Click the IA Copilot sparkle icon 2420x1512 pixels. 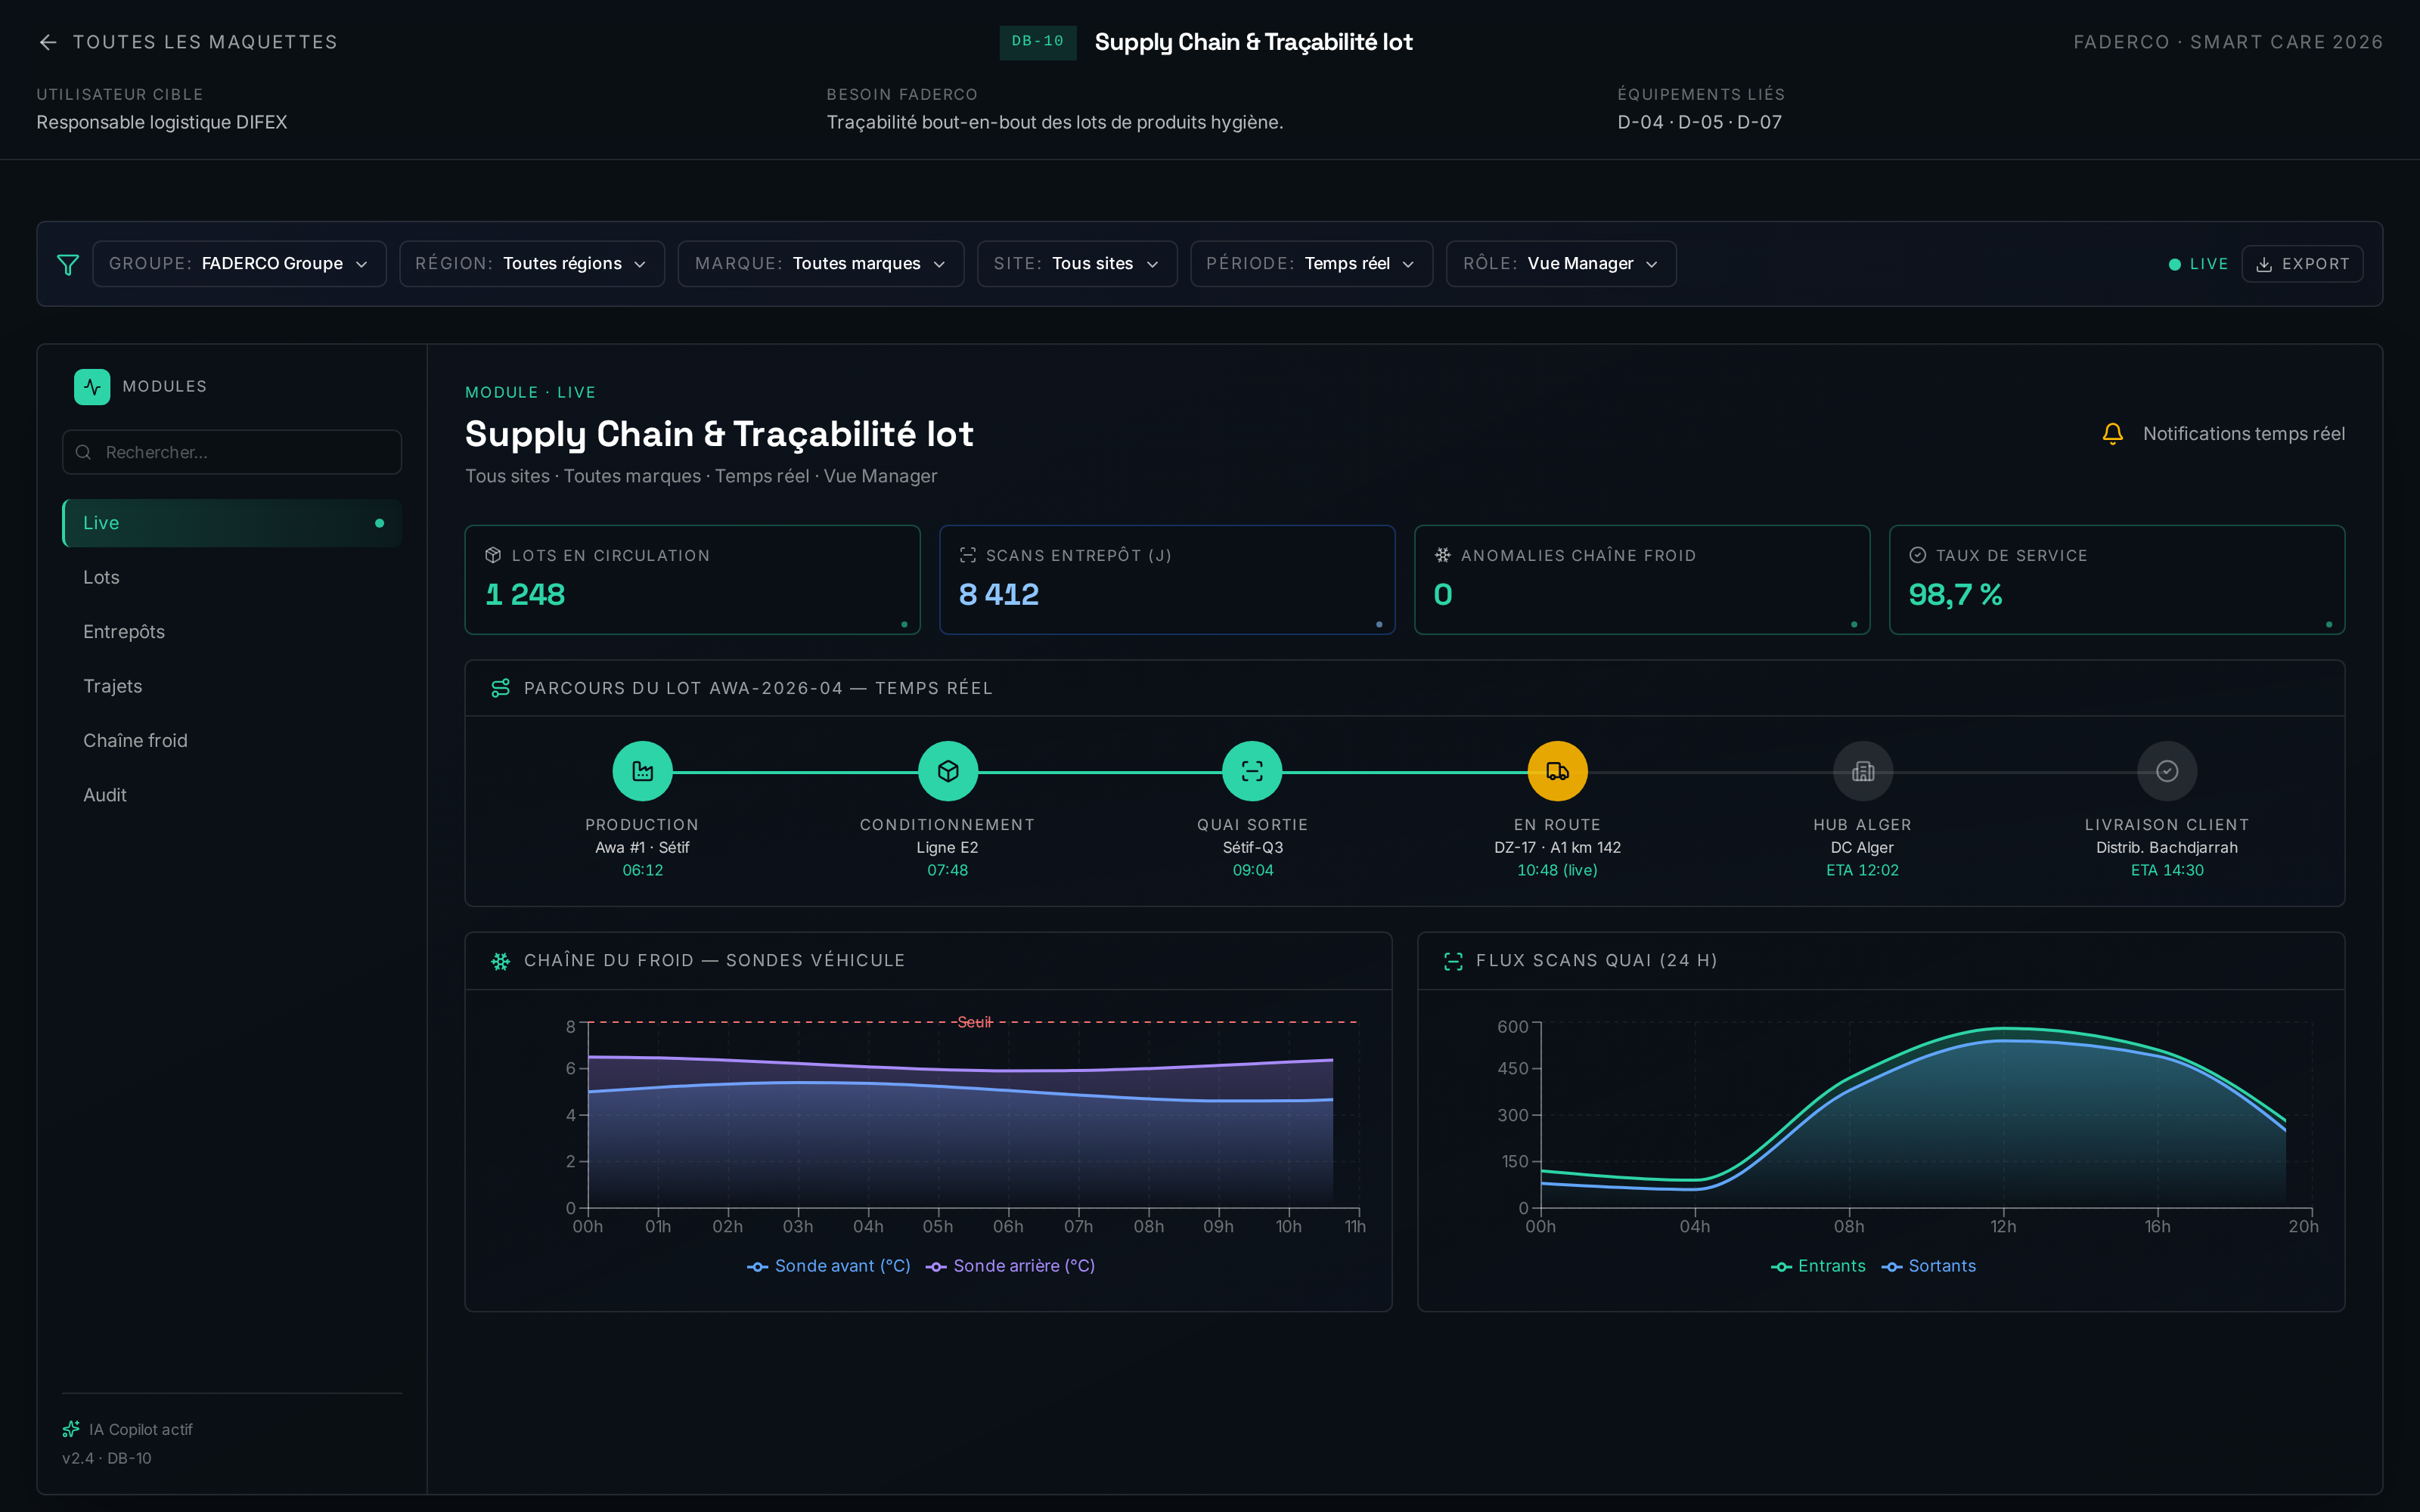(x=71, y=1429)
